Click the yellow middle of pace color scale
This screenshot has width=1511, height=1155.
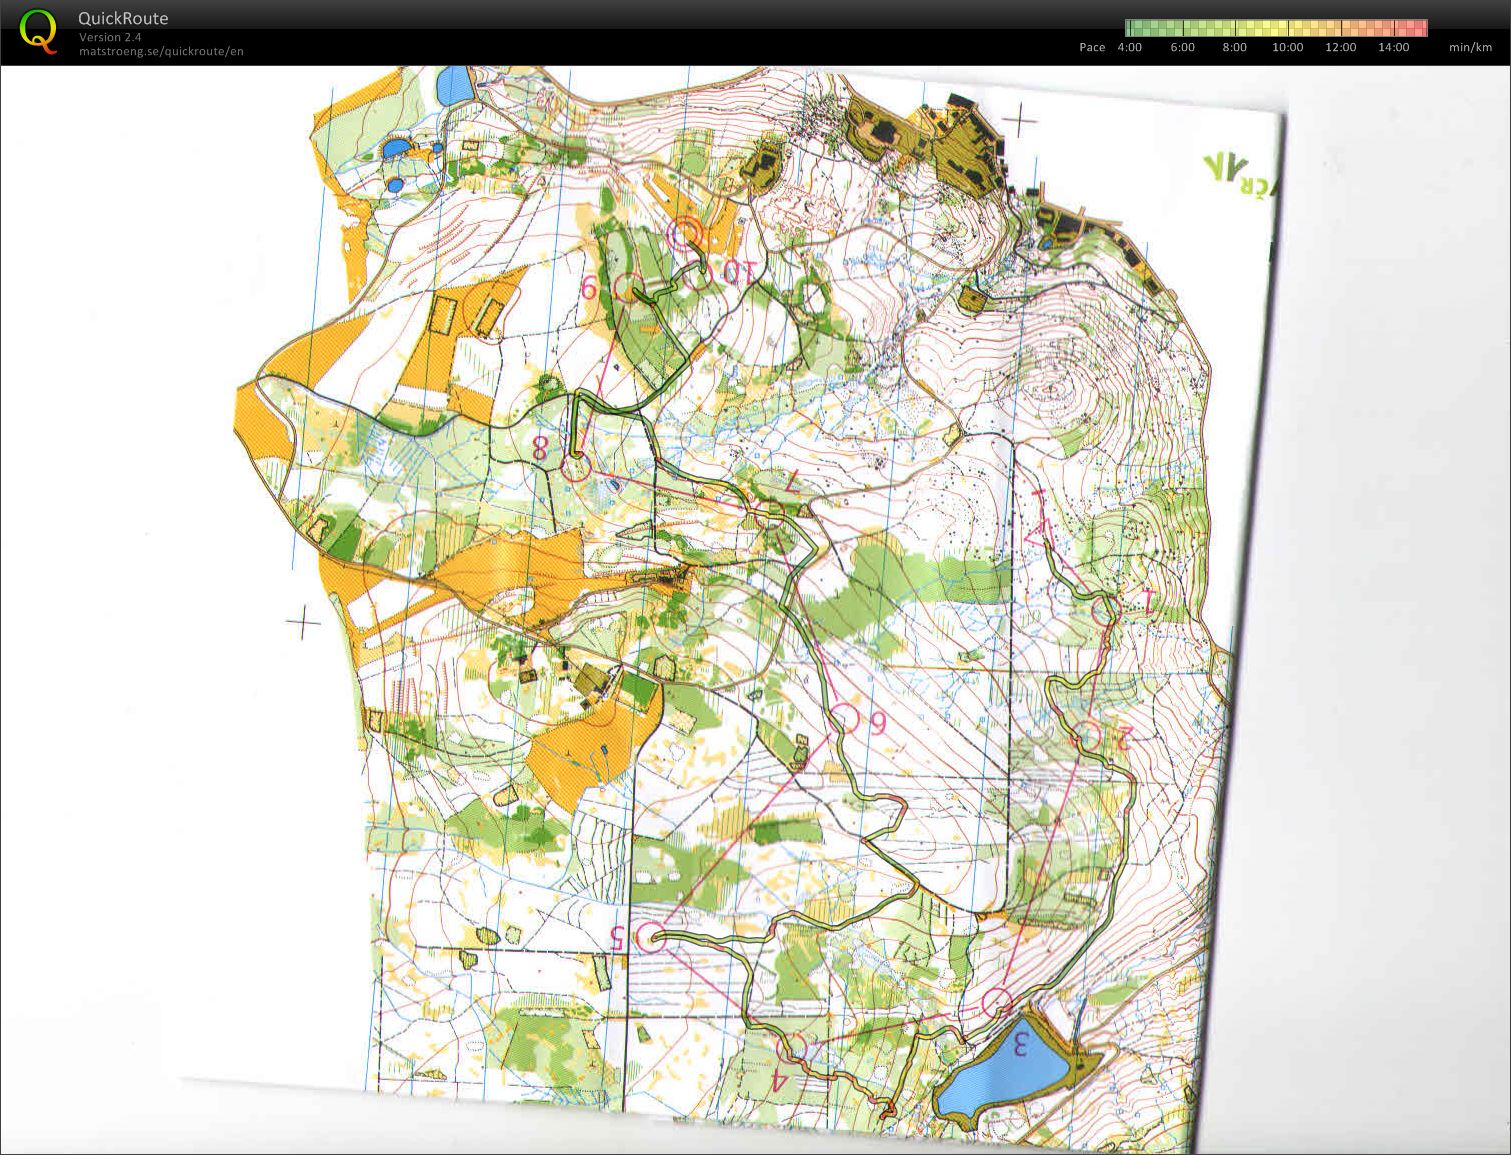point(1276,28)
